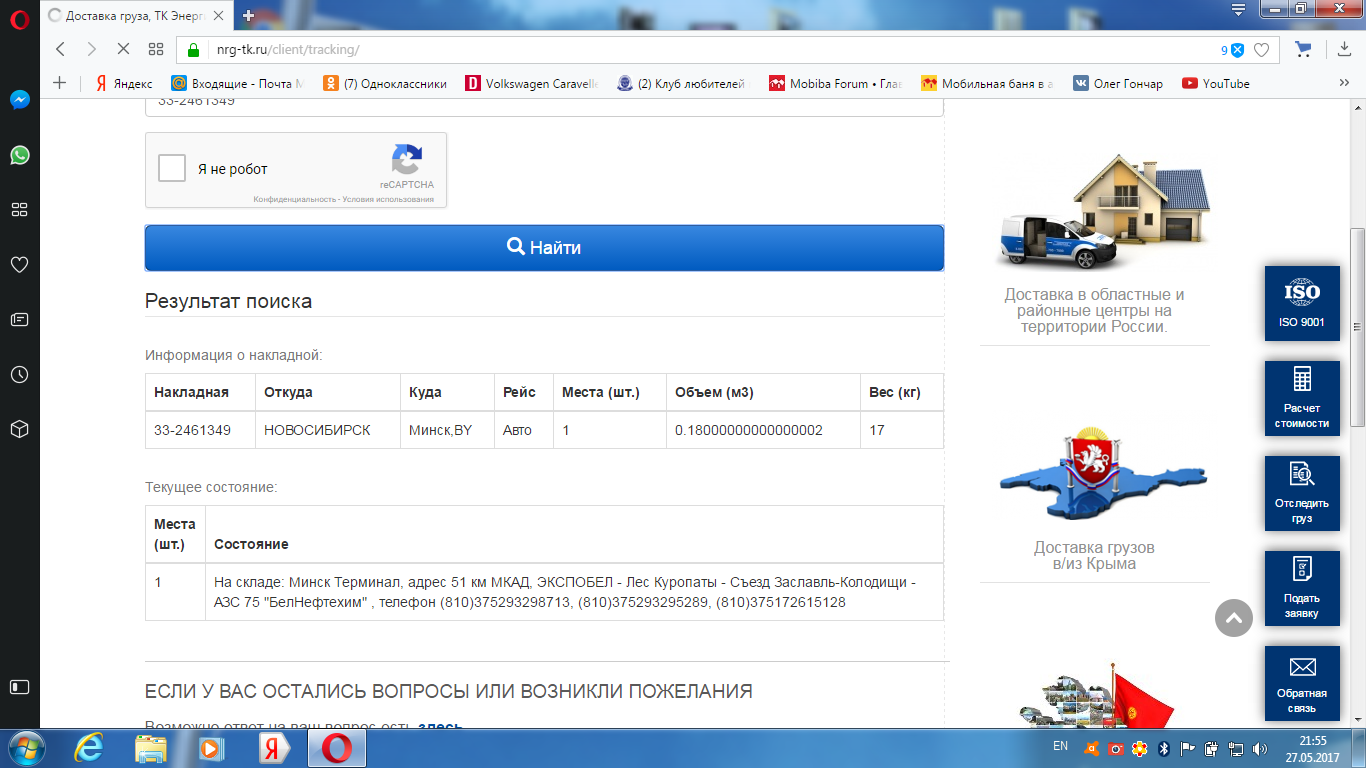Stop page loading with the X button
1366x768 pixels.
(123, 49)
